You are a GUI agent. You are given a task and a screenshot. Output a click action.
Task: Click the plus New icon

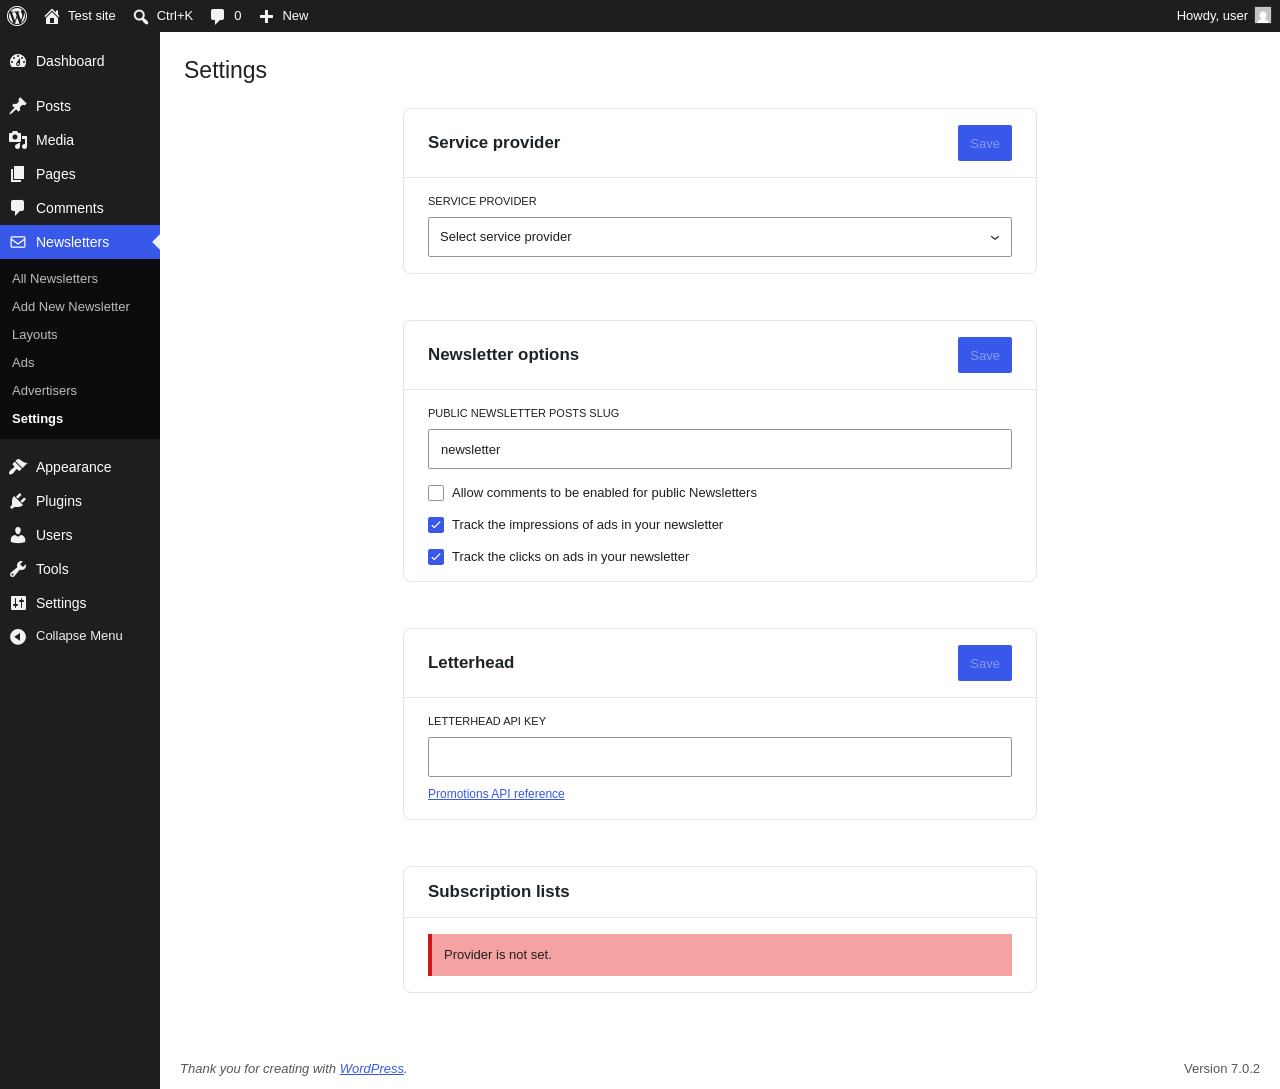point(266,17)
